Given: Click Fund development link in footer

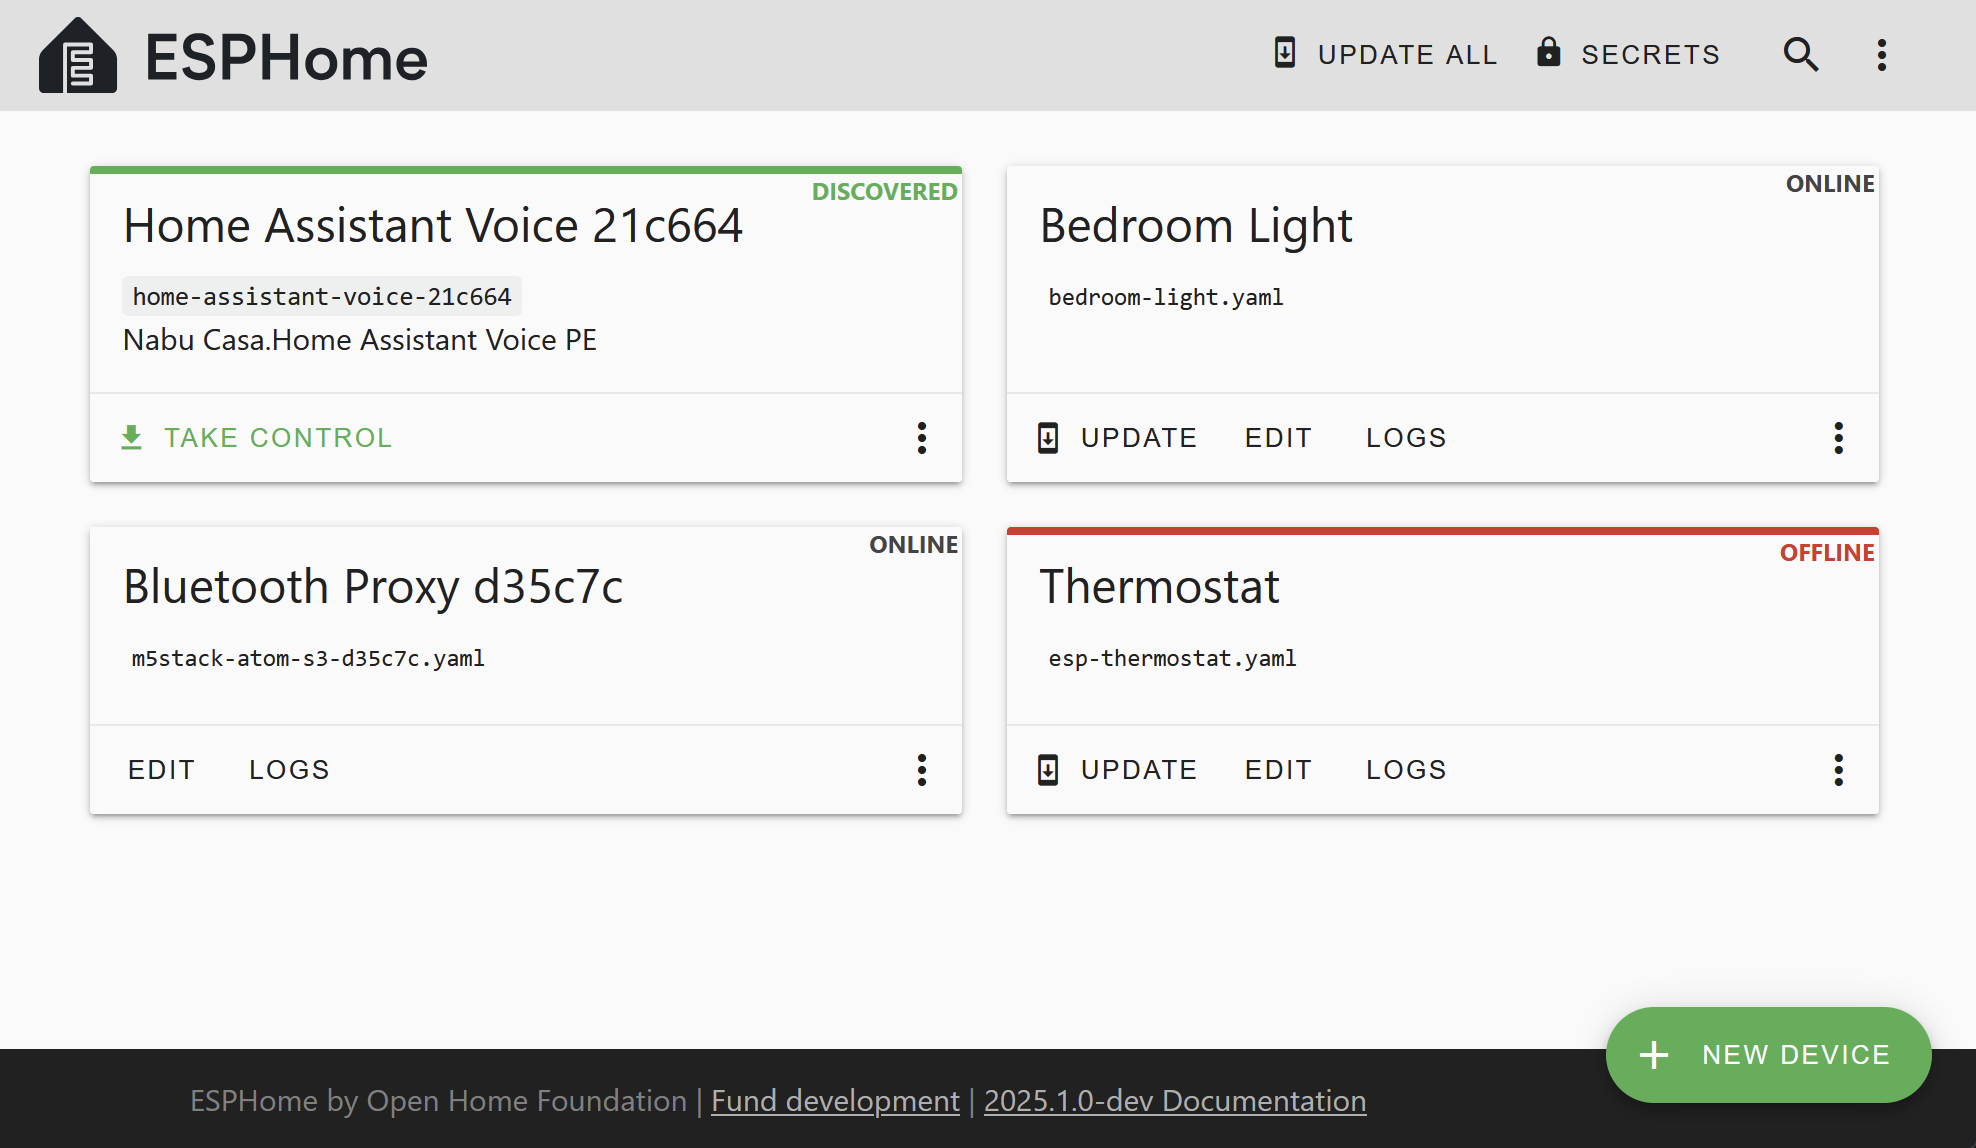Looking at the screenshot, I should coord(834,1100).
